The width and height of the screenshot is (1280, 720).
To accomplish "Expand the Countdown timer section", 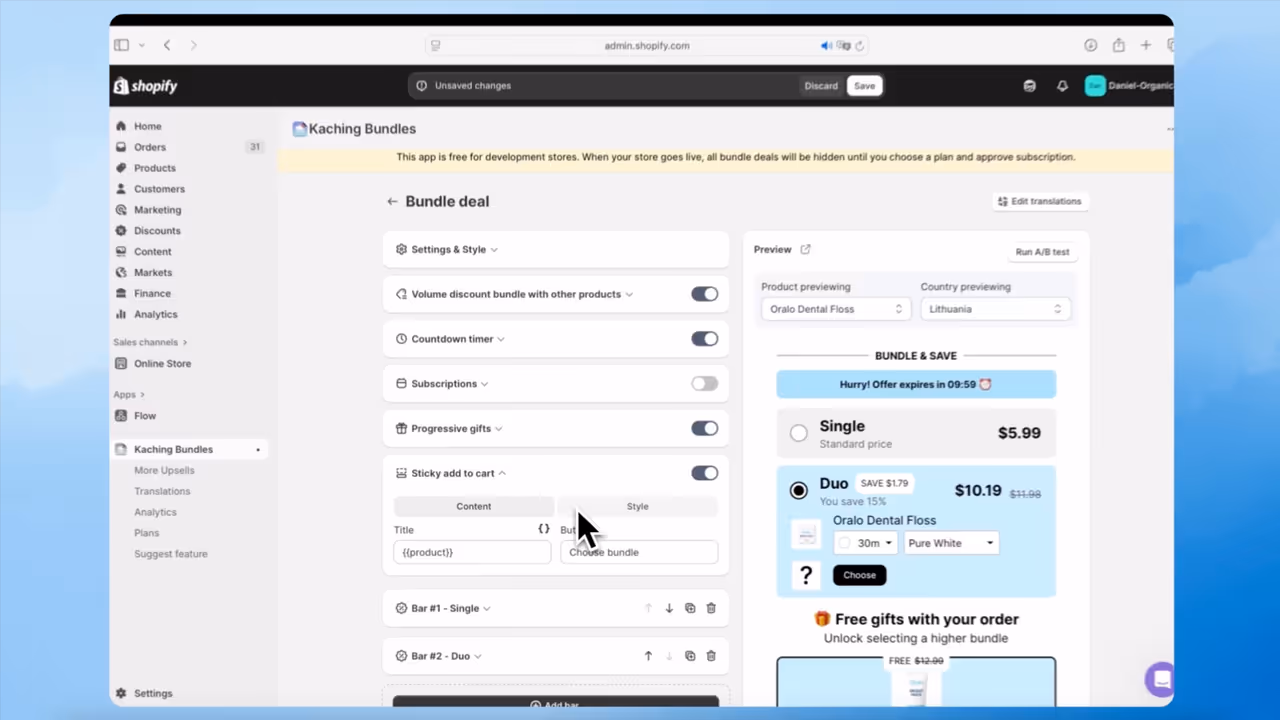I will point(451,339).
